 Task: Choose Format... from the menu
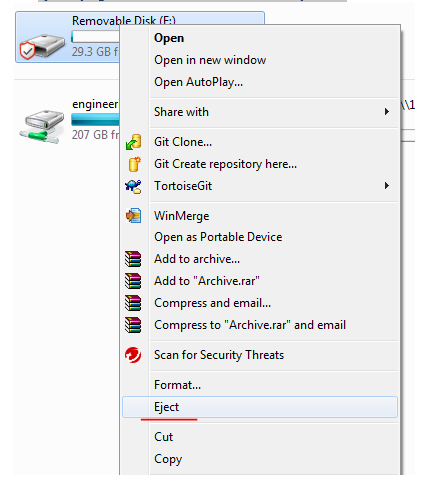(x=177, y=385)
